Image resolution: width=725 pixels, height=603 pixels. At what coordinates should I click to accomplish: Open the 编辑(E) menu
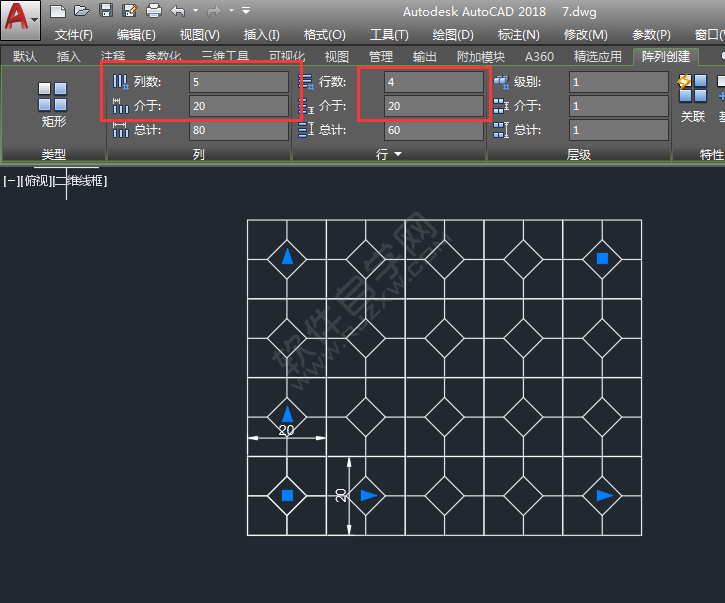136,35
